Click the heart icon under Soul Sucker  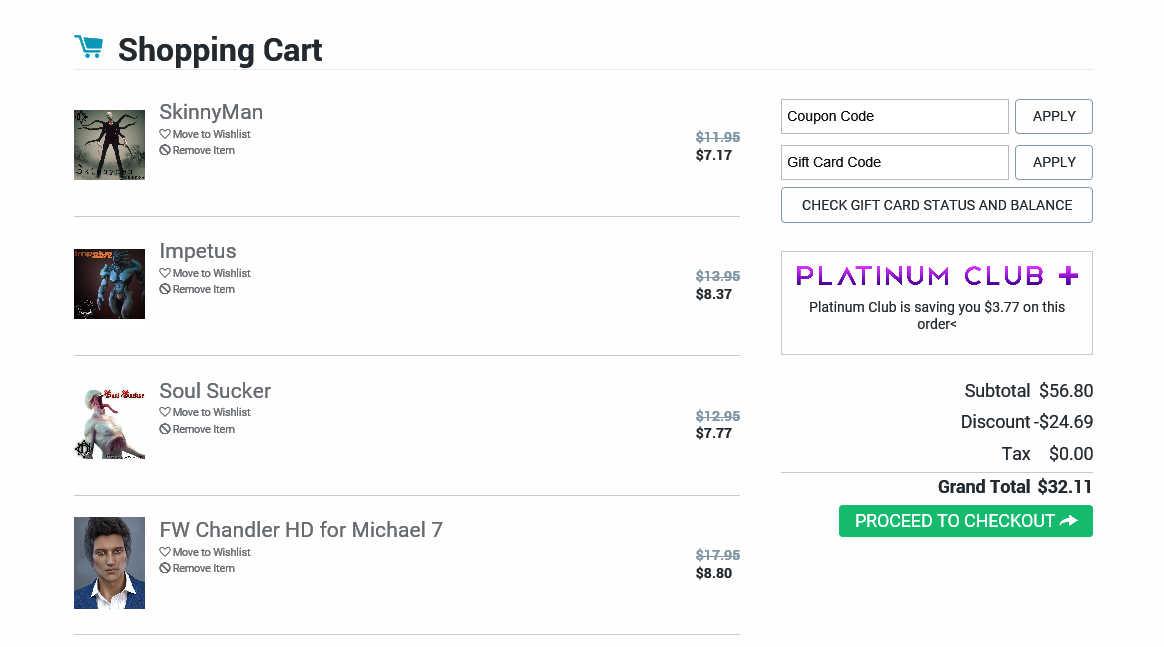point(165,412)
